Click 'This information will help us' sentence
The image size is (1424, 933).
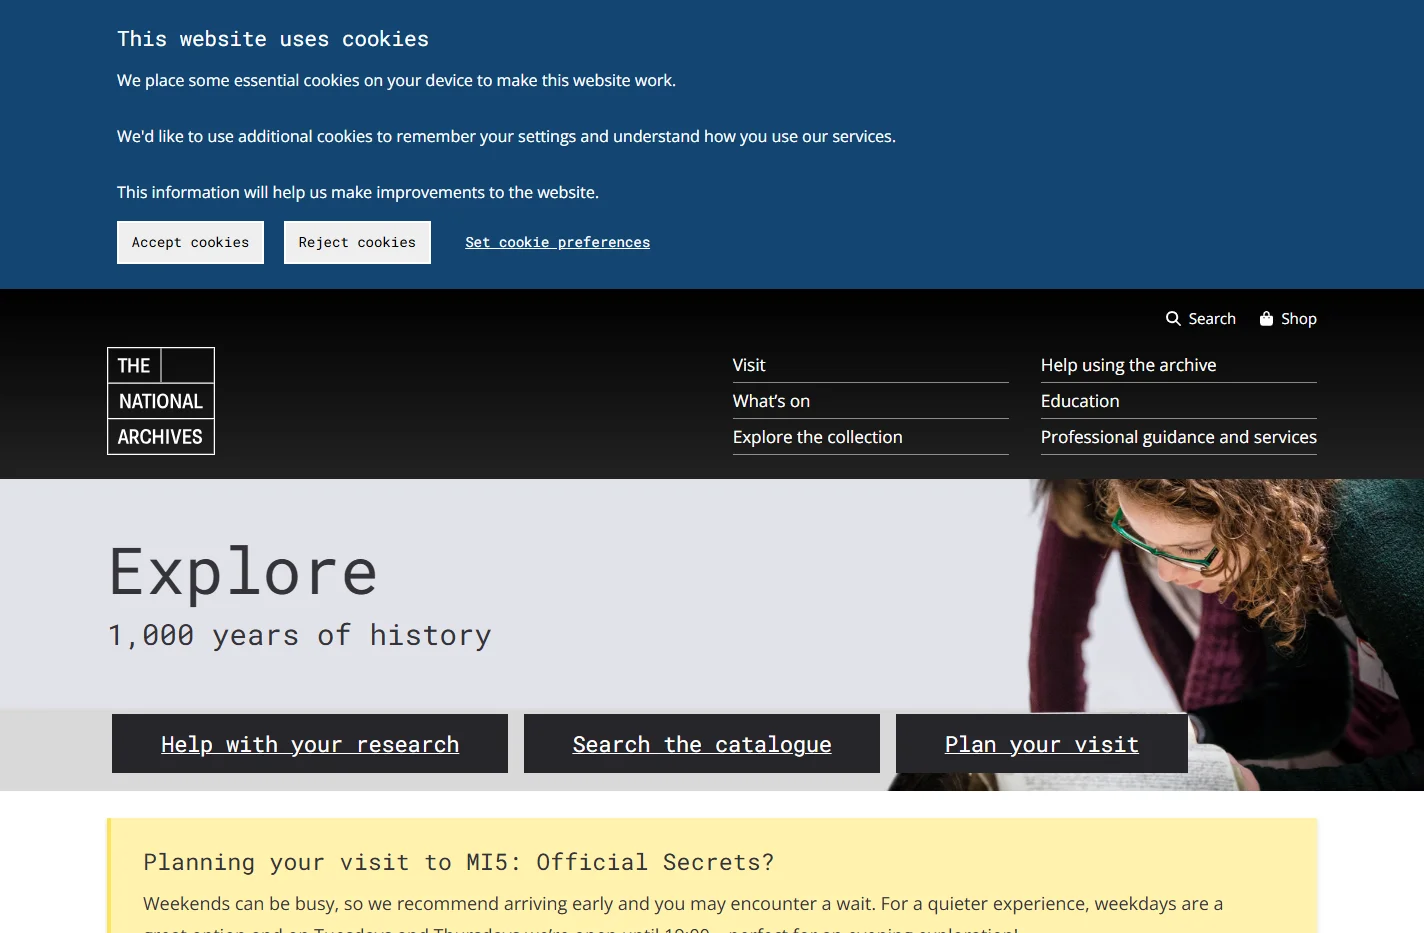click(358, 192)
